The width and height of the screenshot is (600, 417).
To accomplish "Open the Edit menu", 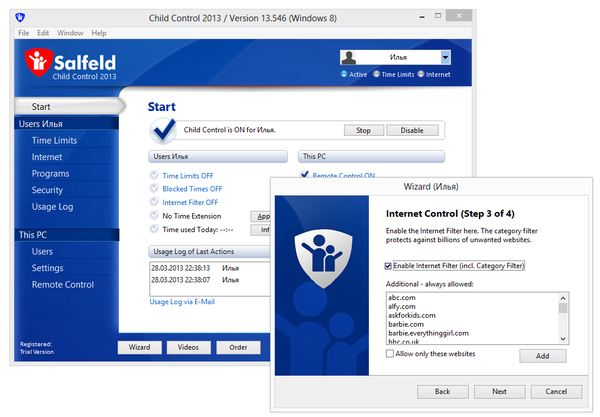I will coord(43,33).
